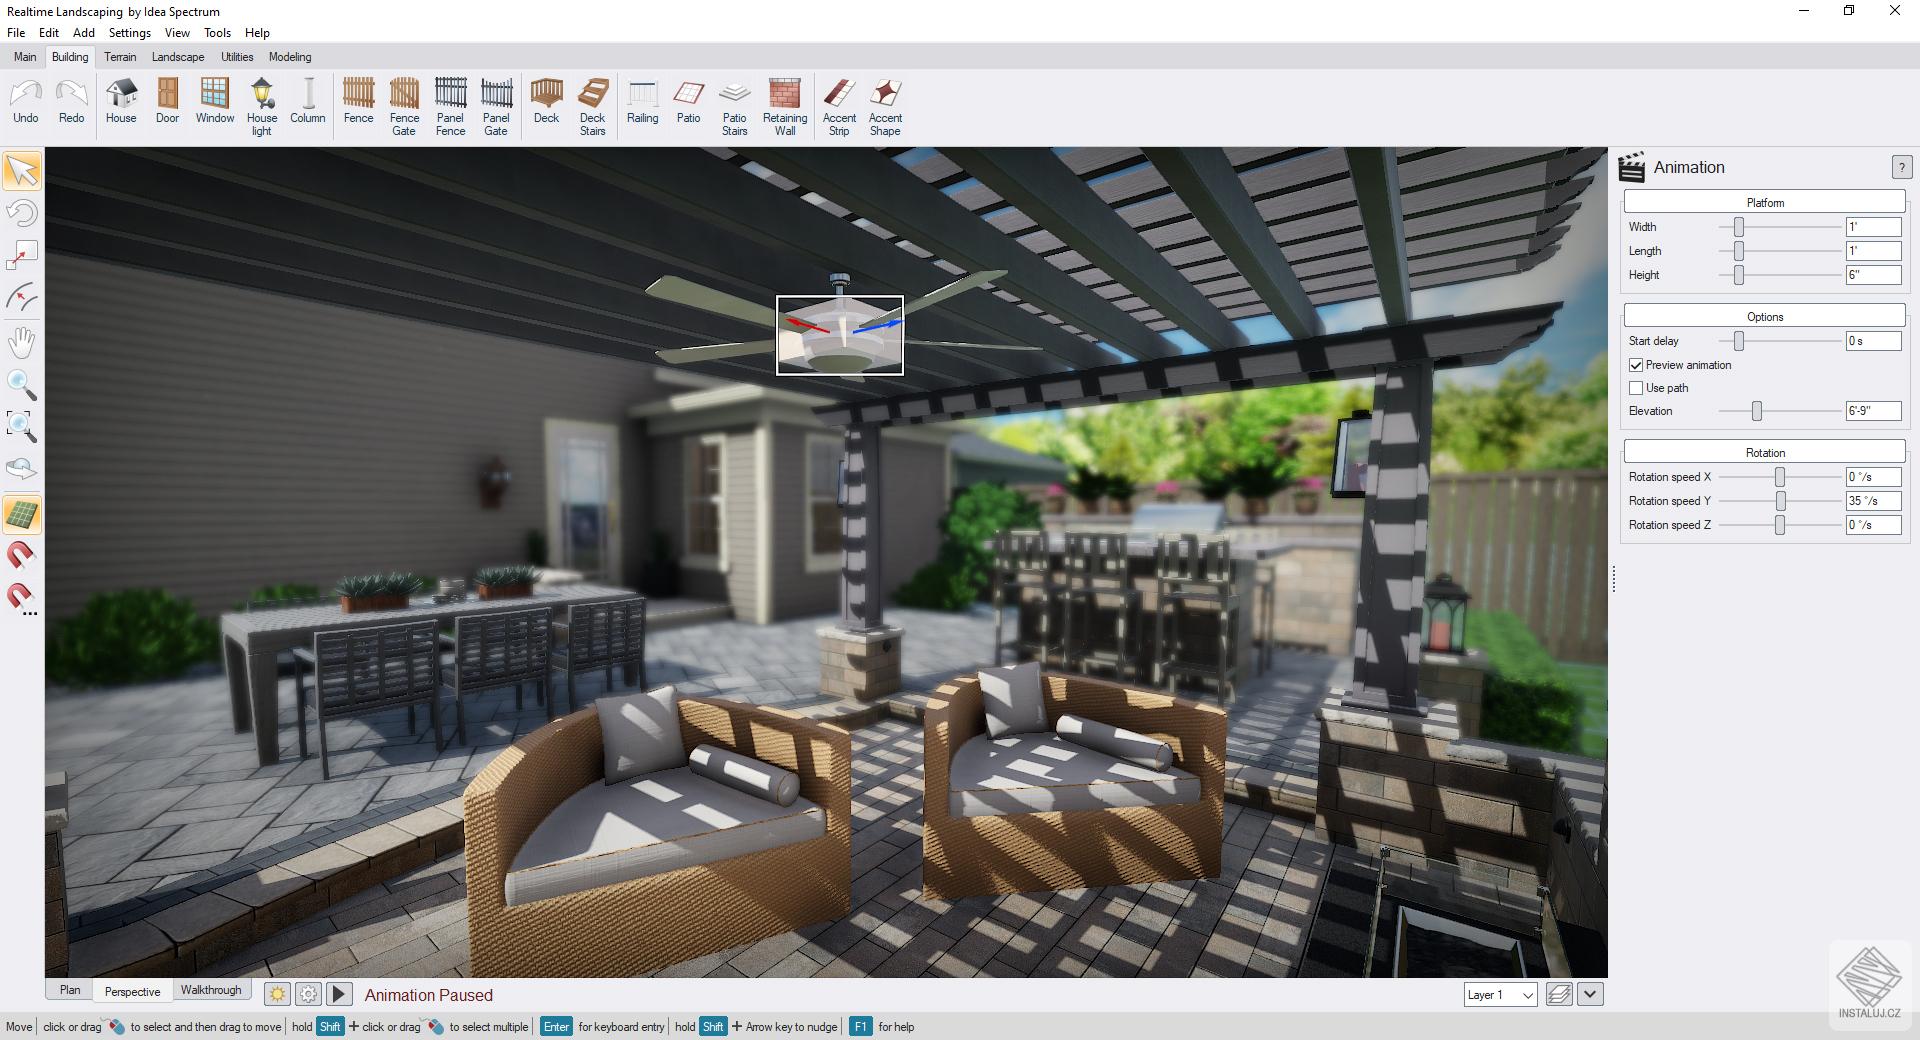The width and height of the screenshot is (1920, 1040).
Task: Activate the Accent Shape tool
Action: [885, 104]
